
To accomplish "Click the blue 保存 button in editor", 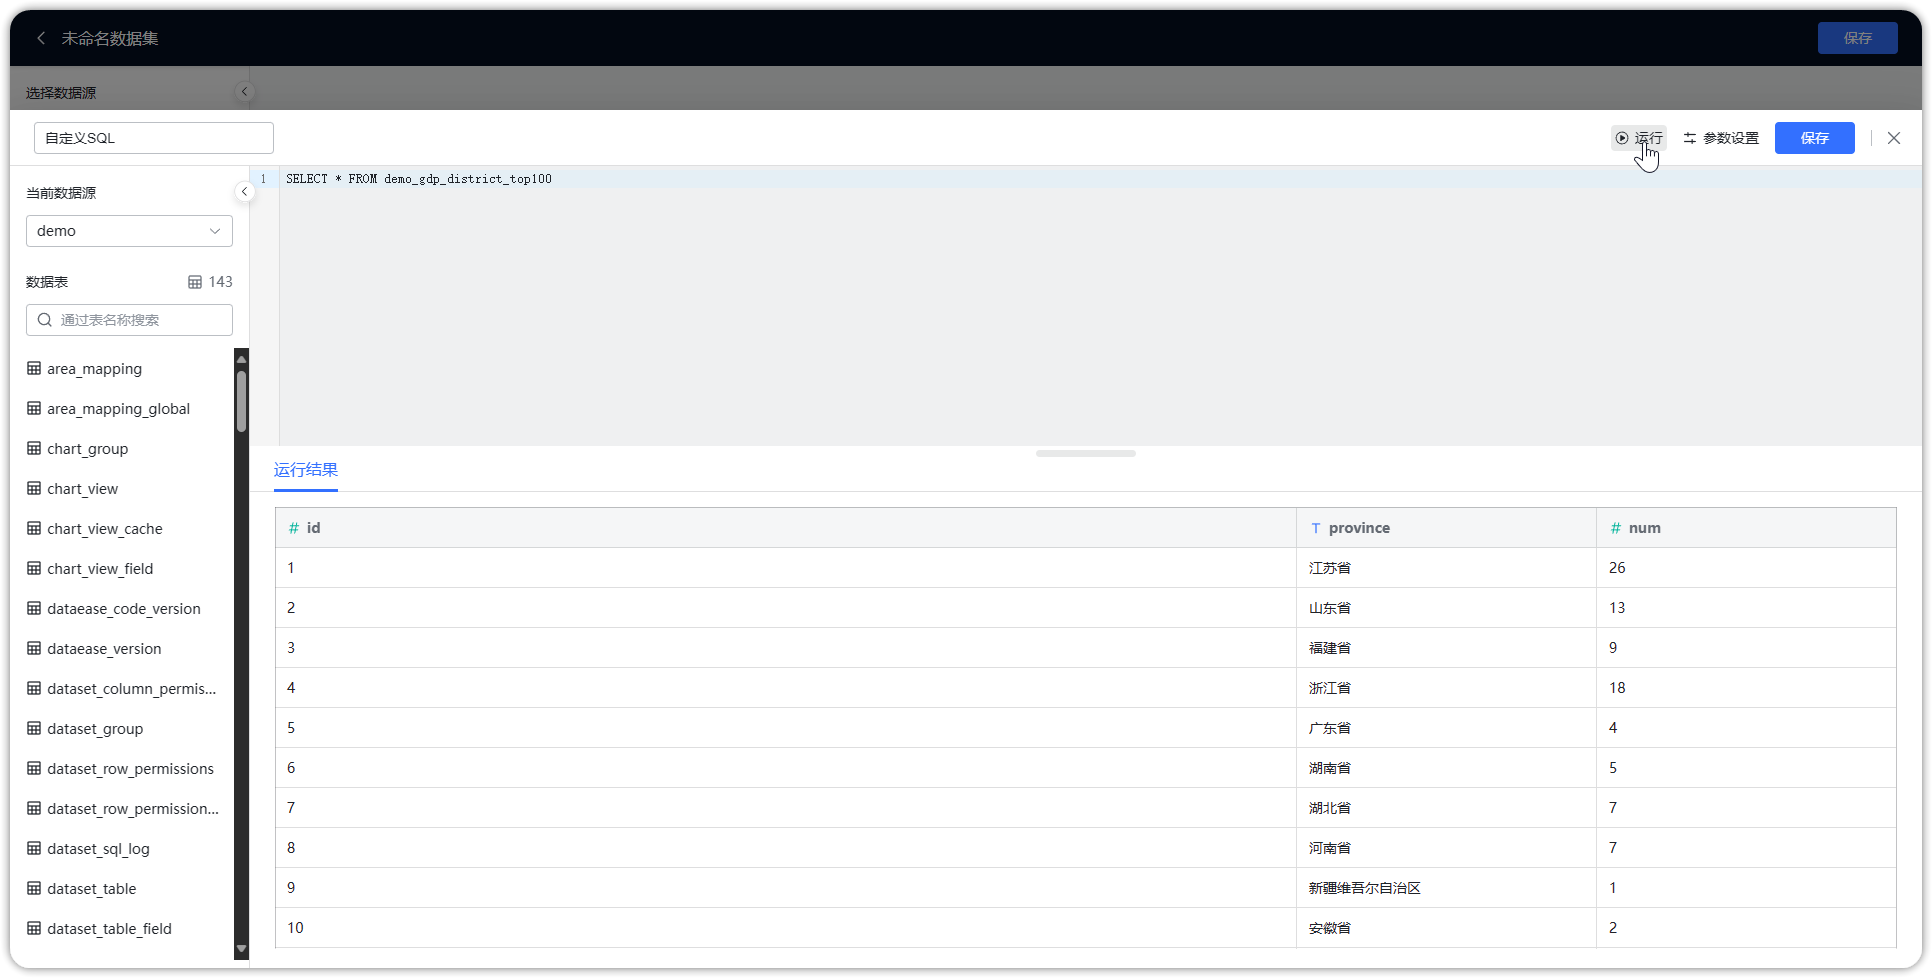I will click(x=1814, y=138).
